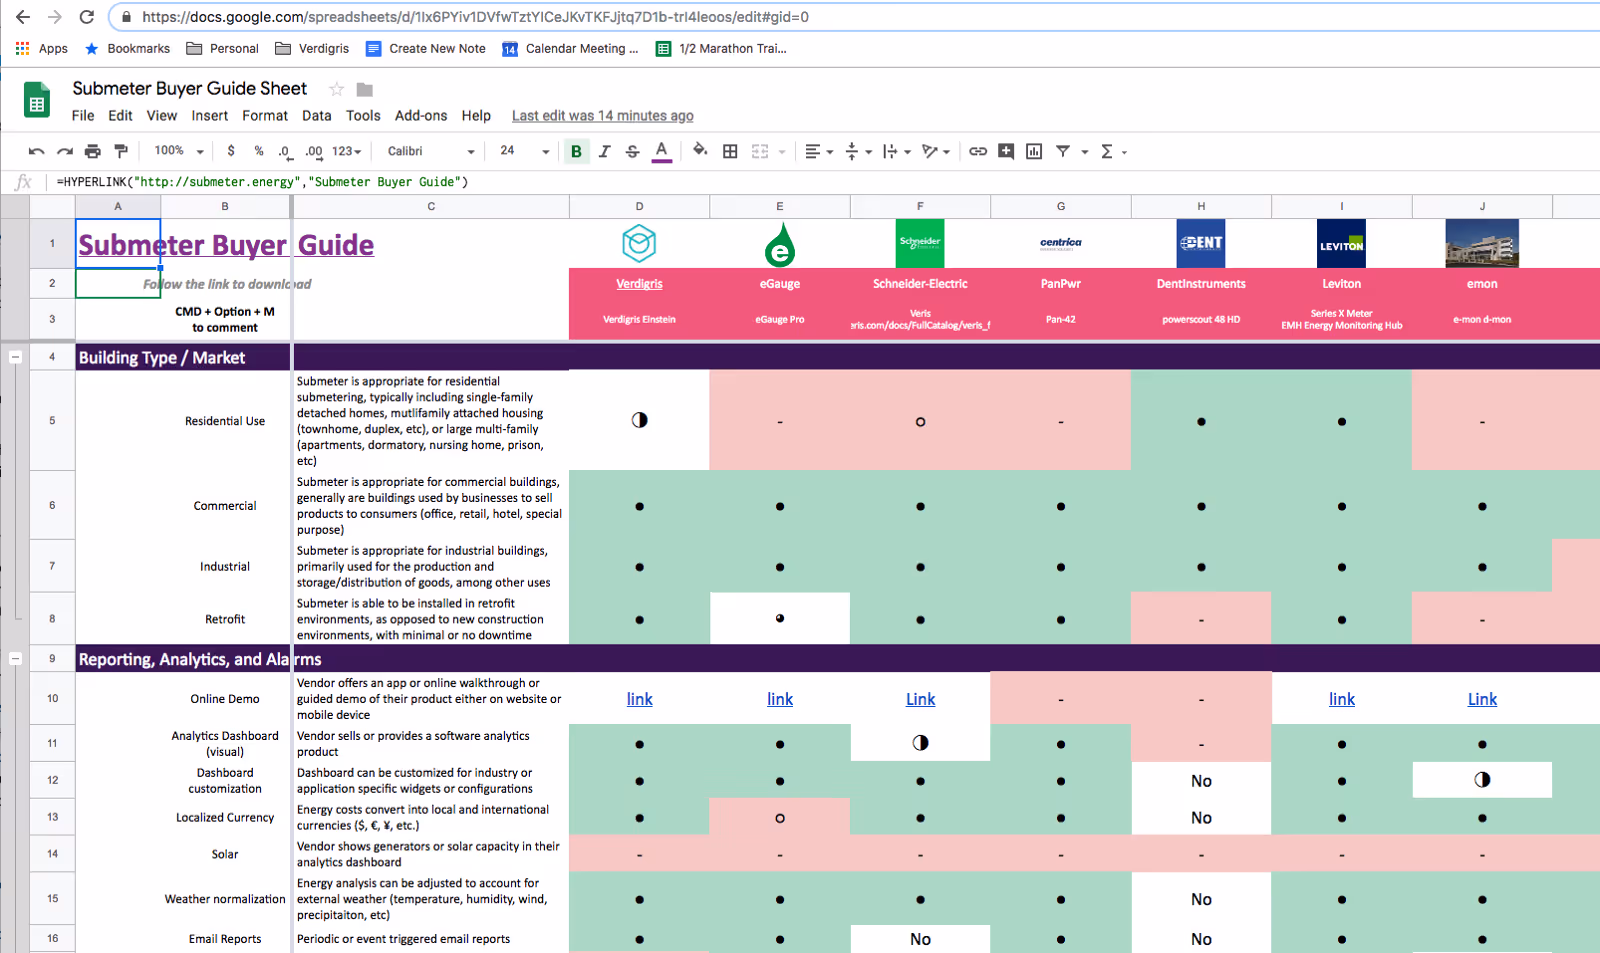Open eGauge Online Demo link
Screen dimensions: 1600x953
click(780, 699)
